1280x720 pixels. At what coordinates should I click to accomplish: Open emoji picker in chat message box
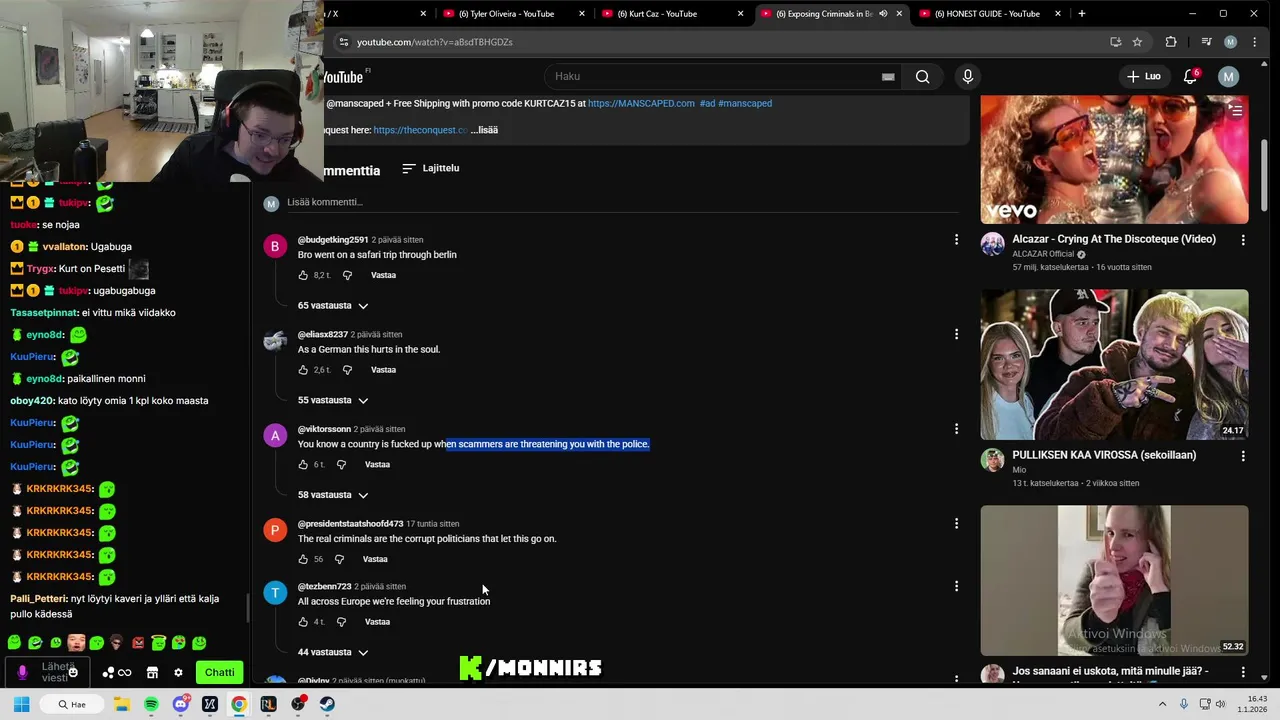click(x=73, y=672)
